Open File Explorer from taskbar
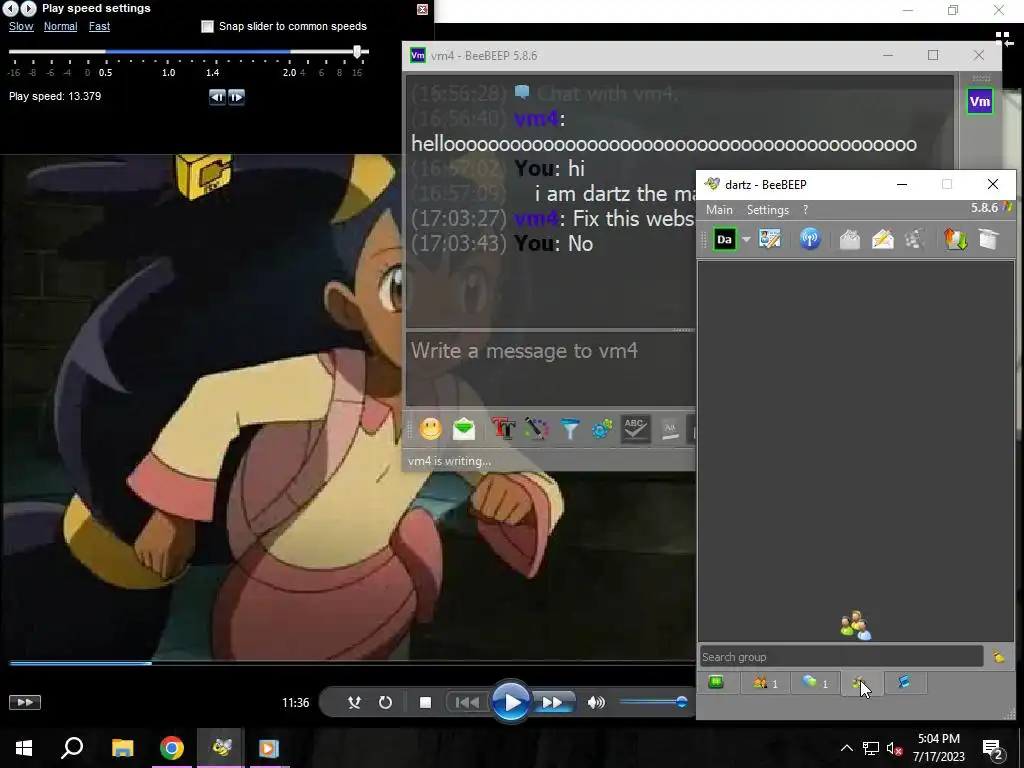 tap(122, 748)
